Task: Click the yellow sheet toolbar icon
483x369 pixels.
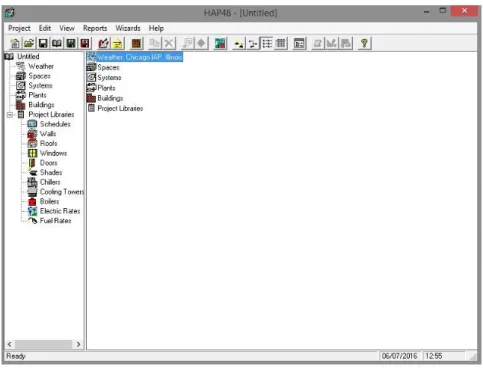Action: click(117, 43)
